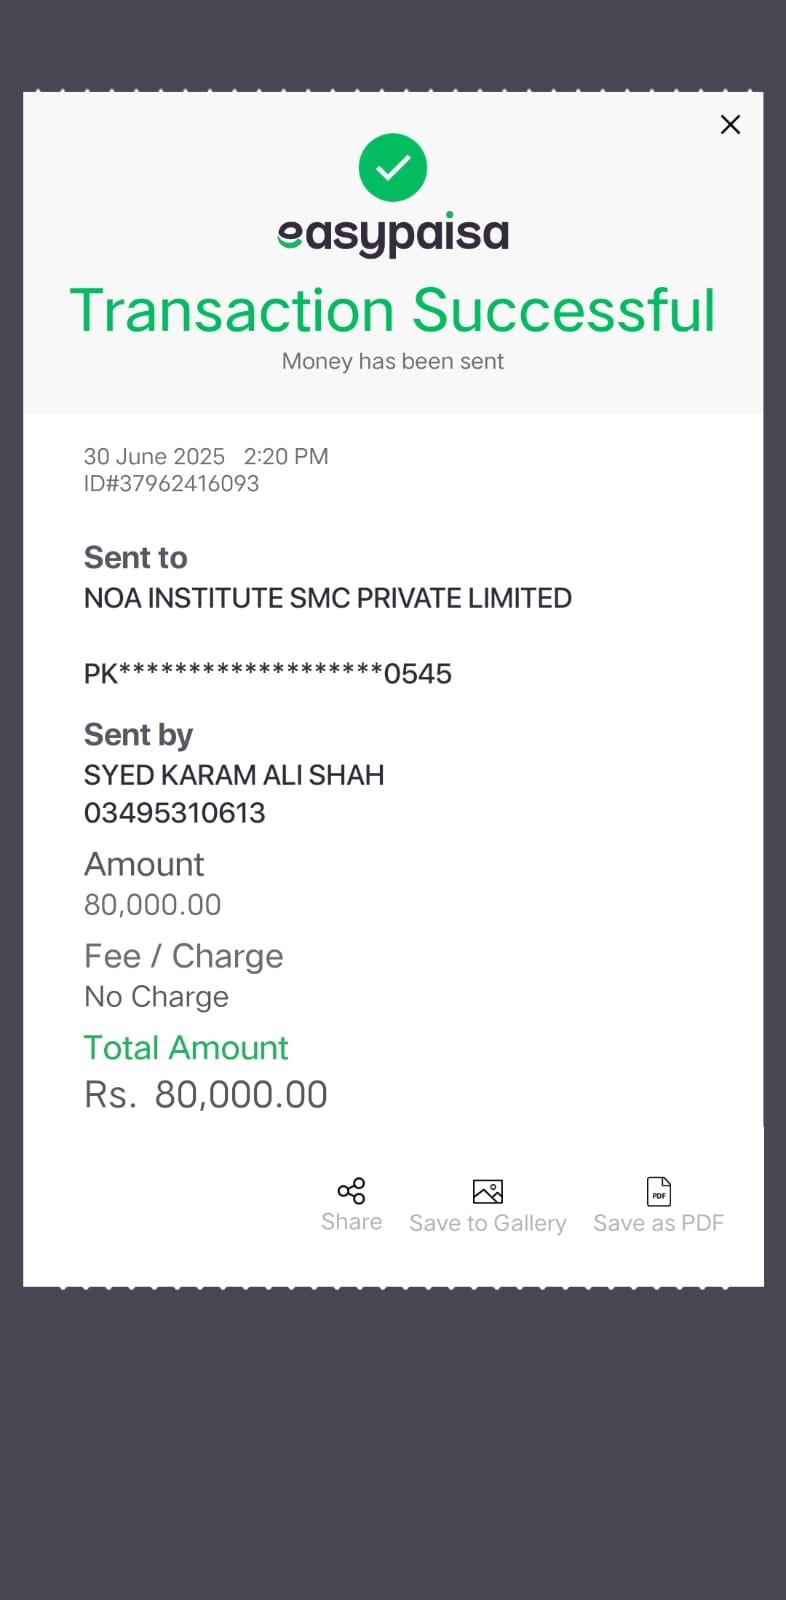Tap the Save to Gallery image icon
Screen dimensions: 786x1600
487,1191
